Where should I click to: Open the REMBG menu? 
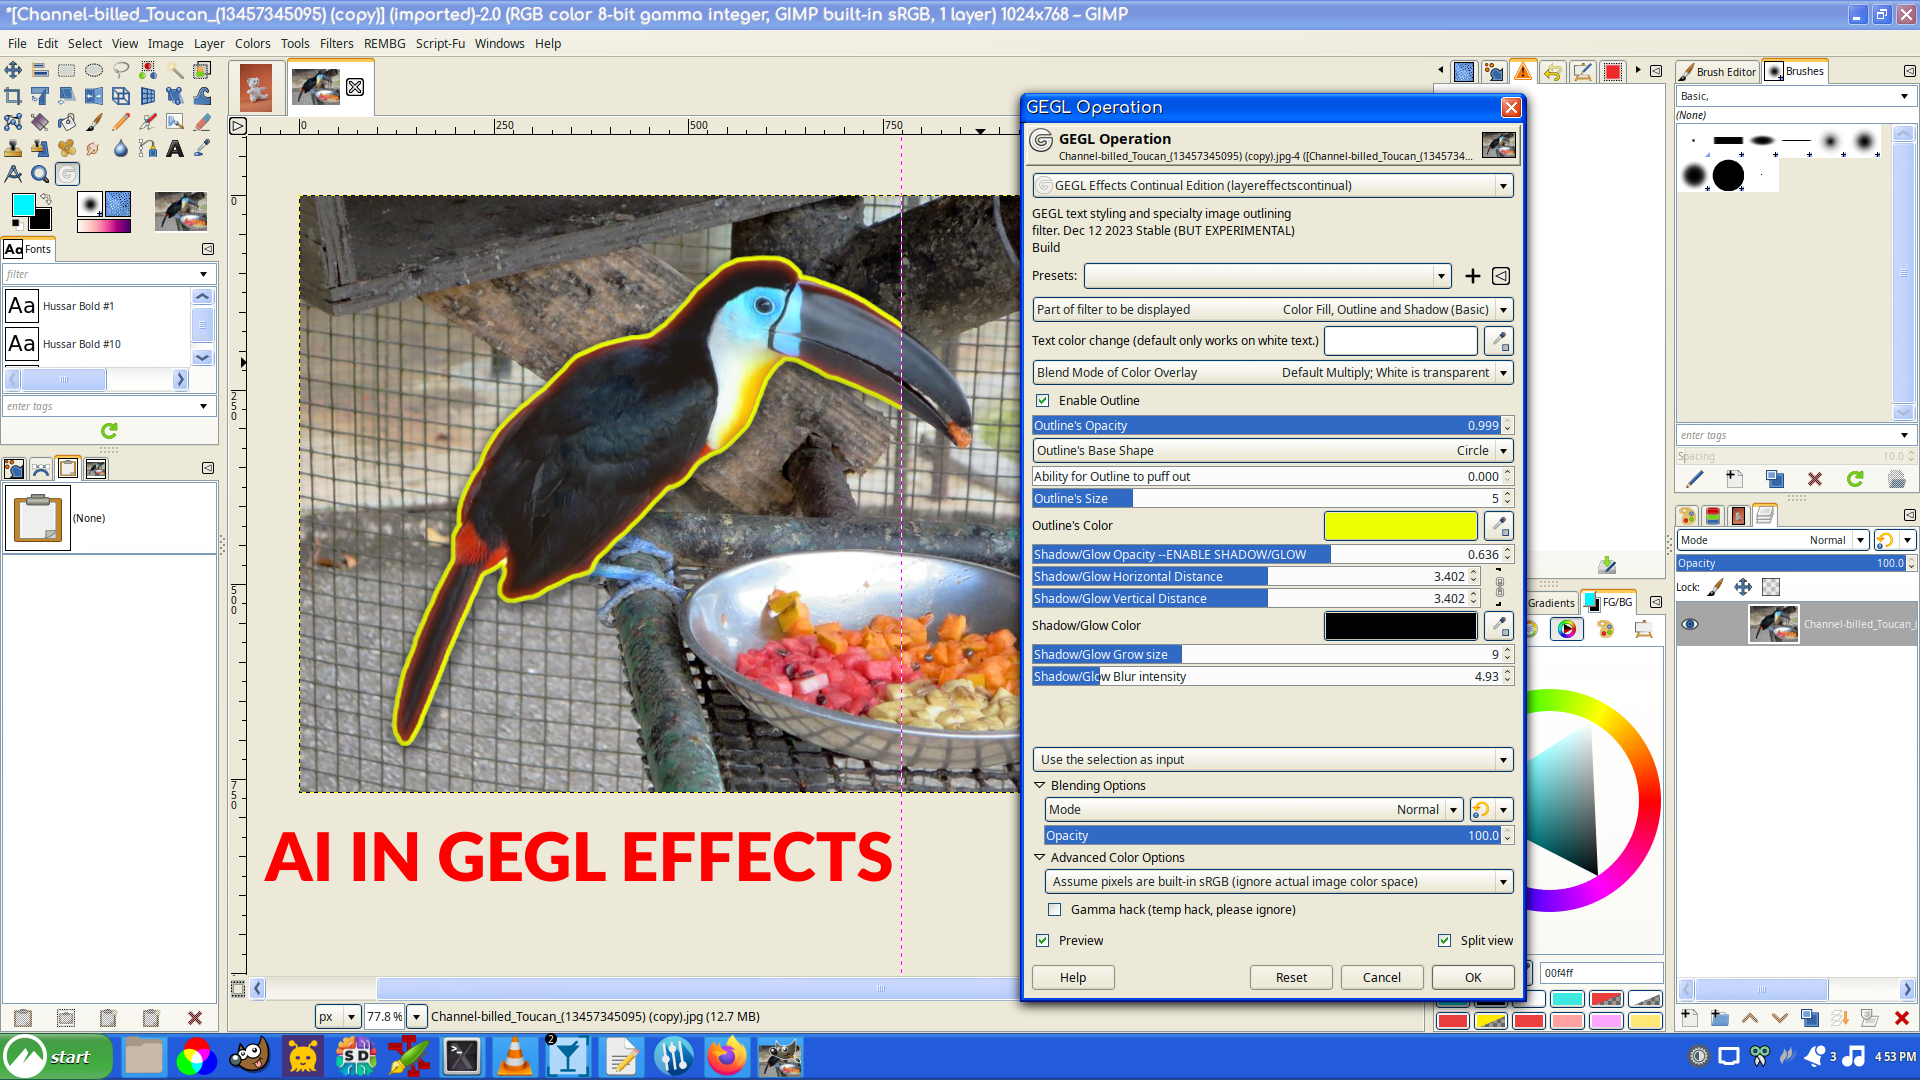(384, 44)
